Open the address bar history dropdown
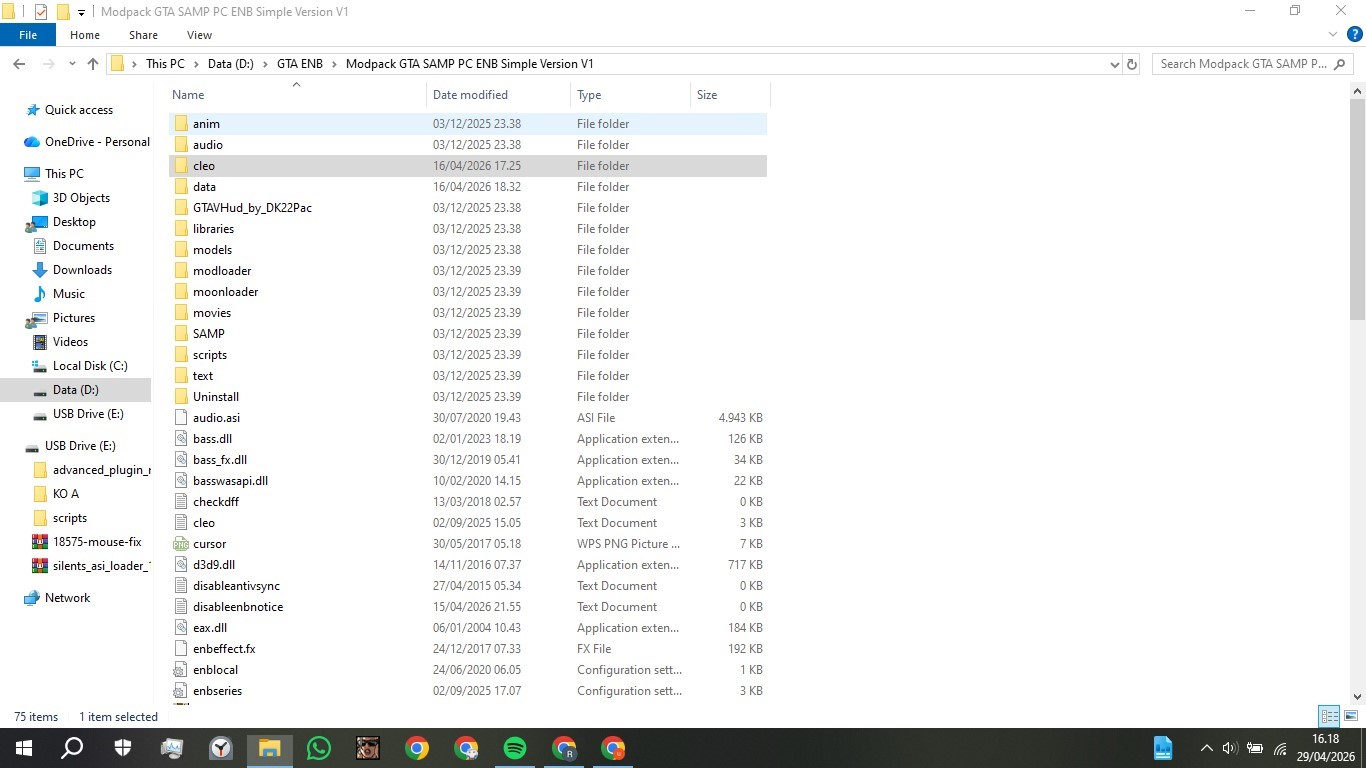Screen dimensions: 1366x768 [x=1115, y=64]
